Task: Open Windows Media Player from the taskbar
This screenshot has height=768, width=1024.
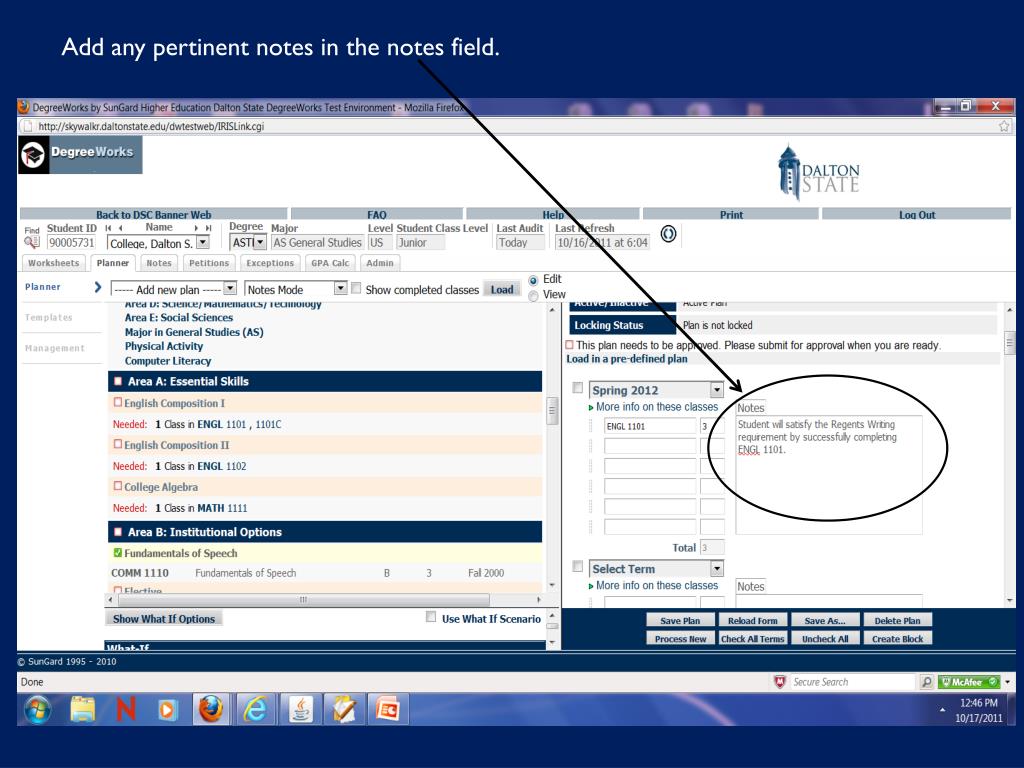Action: [x=167, y=710]
